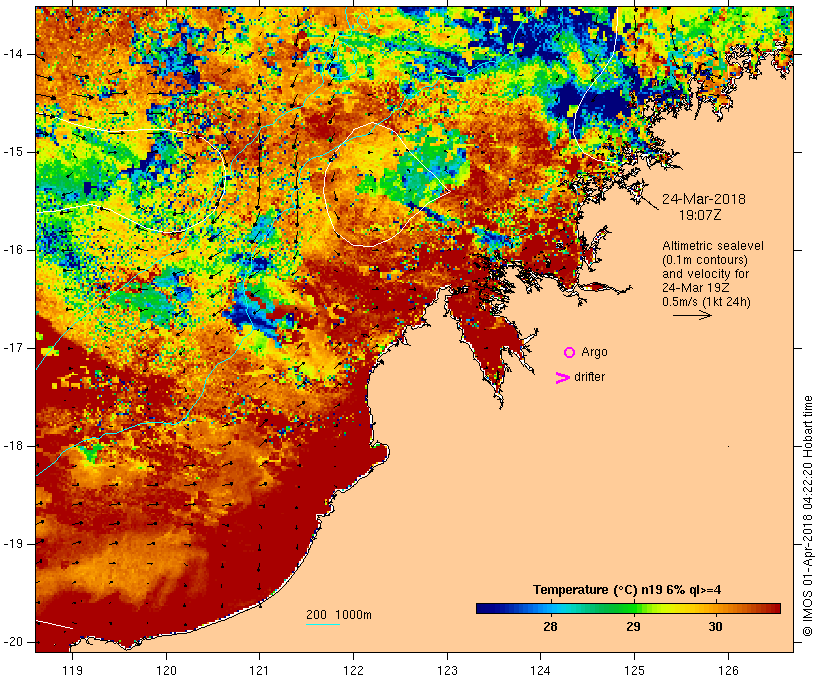Click the '126' longitude axis label

pyautogui.click(x=728, y=670)
